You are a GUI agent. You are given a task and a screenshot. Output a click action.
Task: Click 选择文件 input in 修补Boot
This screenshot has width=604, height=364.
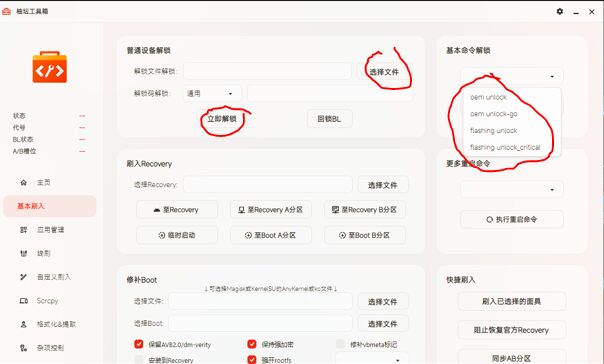click(x=260, y=301)
